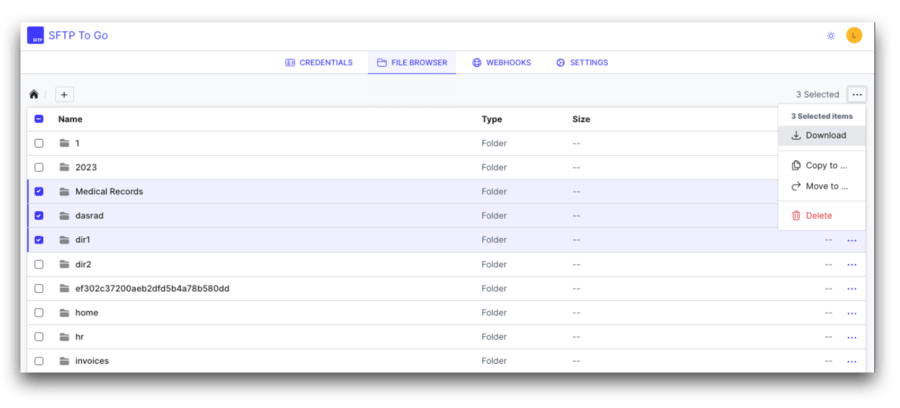Click the folder icon of the 2023 row

coord(64,168)
